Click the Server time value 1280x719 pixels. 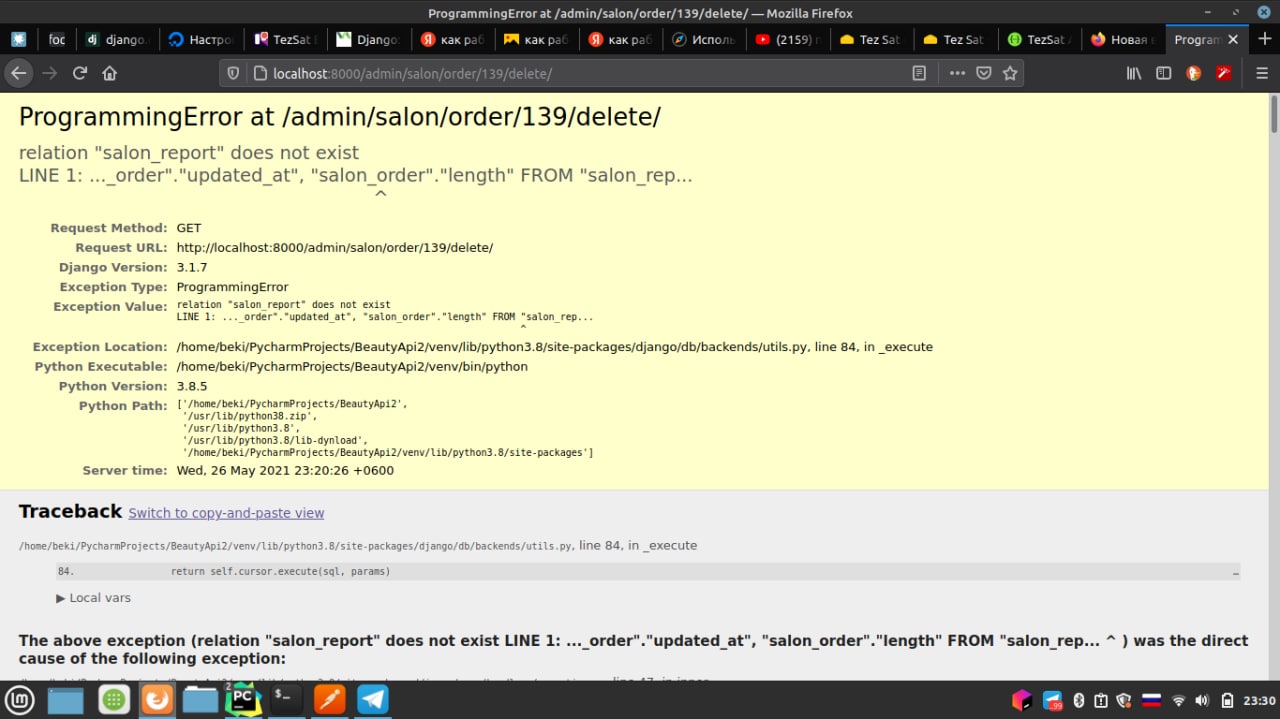285,470
